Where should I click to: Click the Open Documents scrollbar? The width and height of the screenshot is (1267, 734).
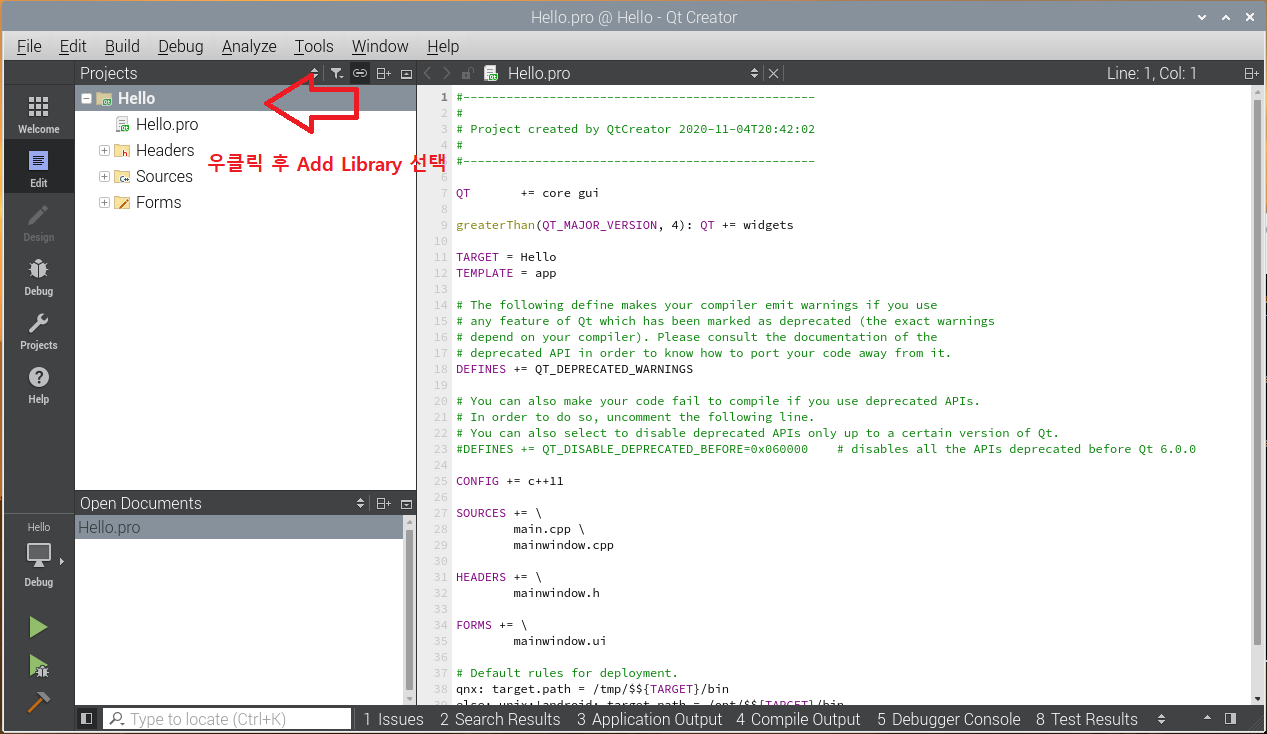coord(408,609)
